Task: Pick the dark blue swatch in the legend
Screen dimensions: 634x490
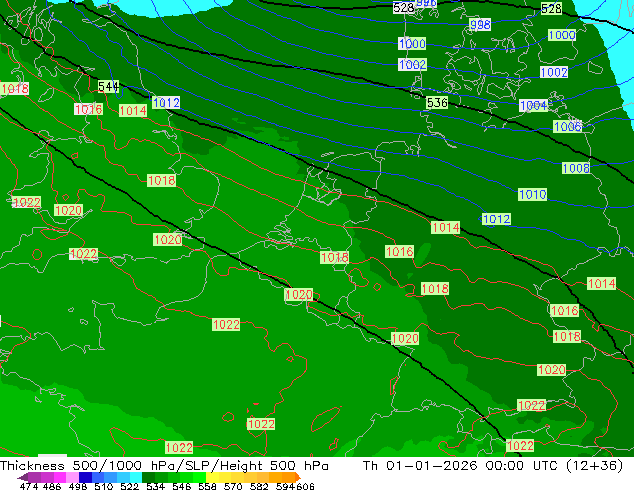Action: click(85, 477)
